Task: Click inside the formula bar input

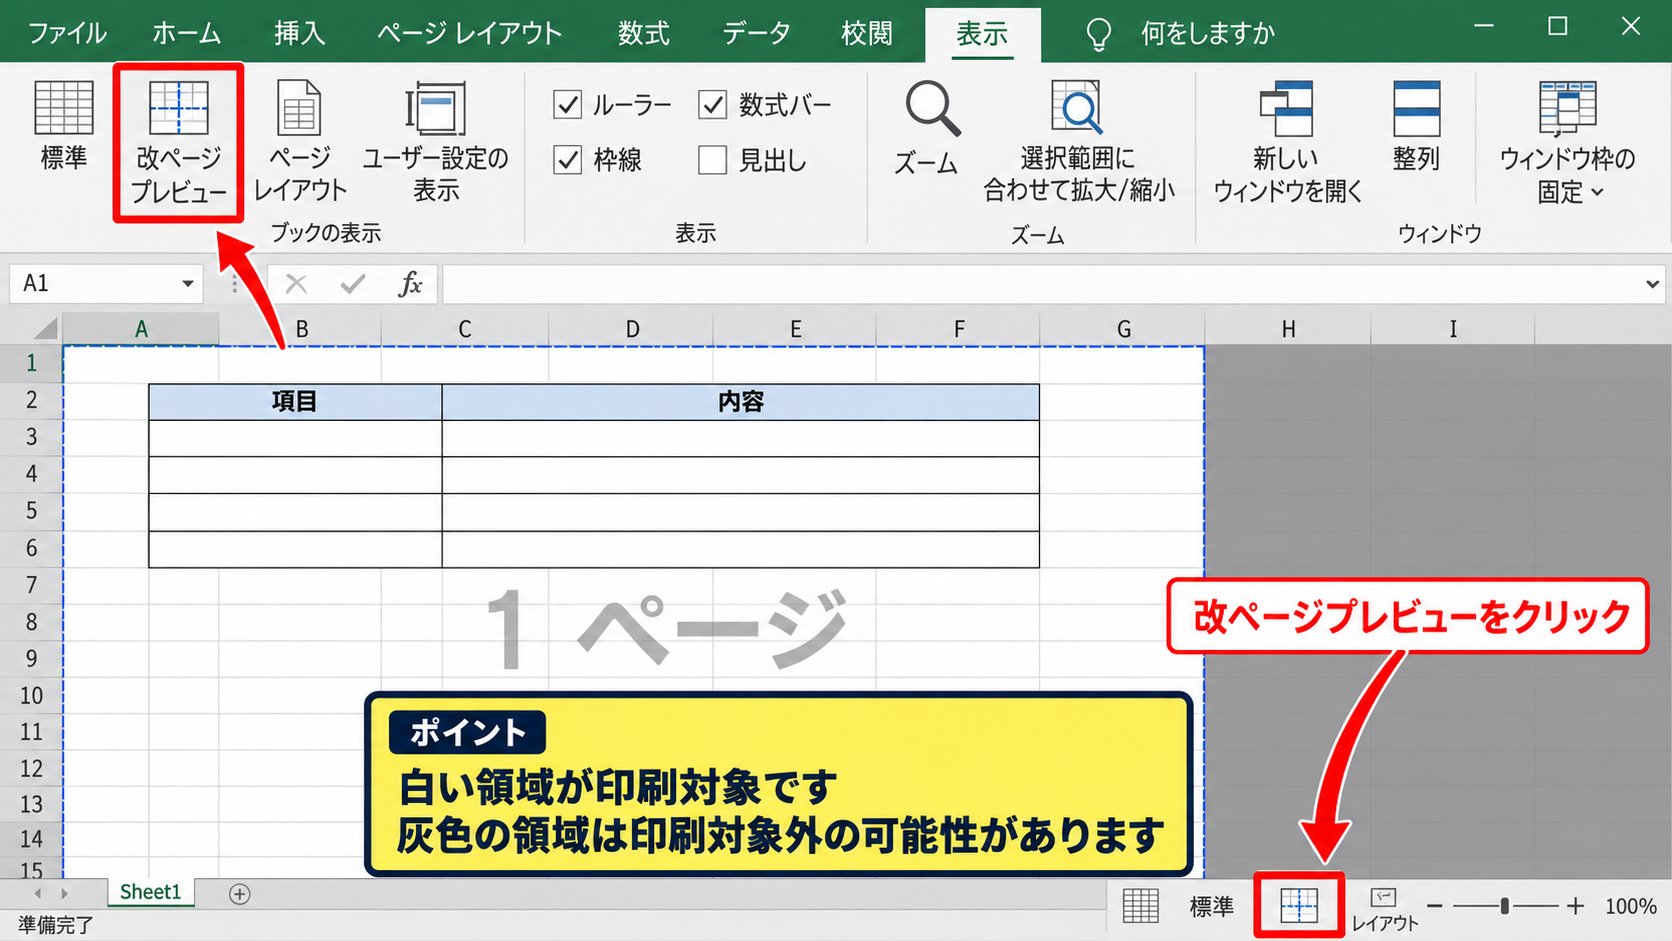Action: click(1040, 284)
